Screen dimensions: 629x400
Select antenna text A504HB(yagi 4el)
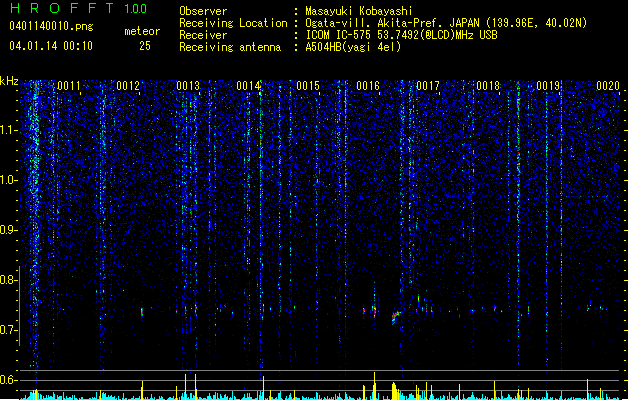(353, 47)
